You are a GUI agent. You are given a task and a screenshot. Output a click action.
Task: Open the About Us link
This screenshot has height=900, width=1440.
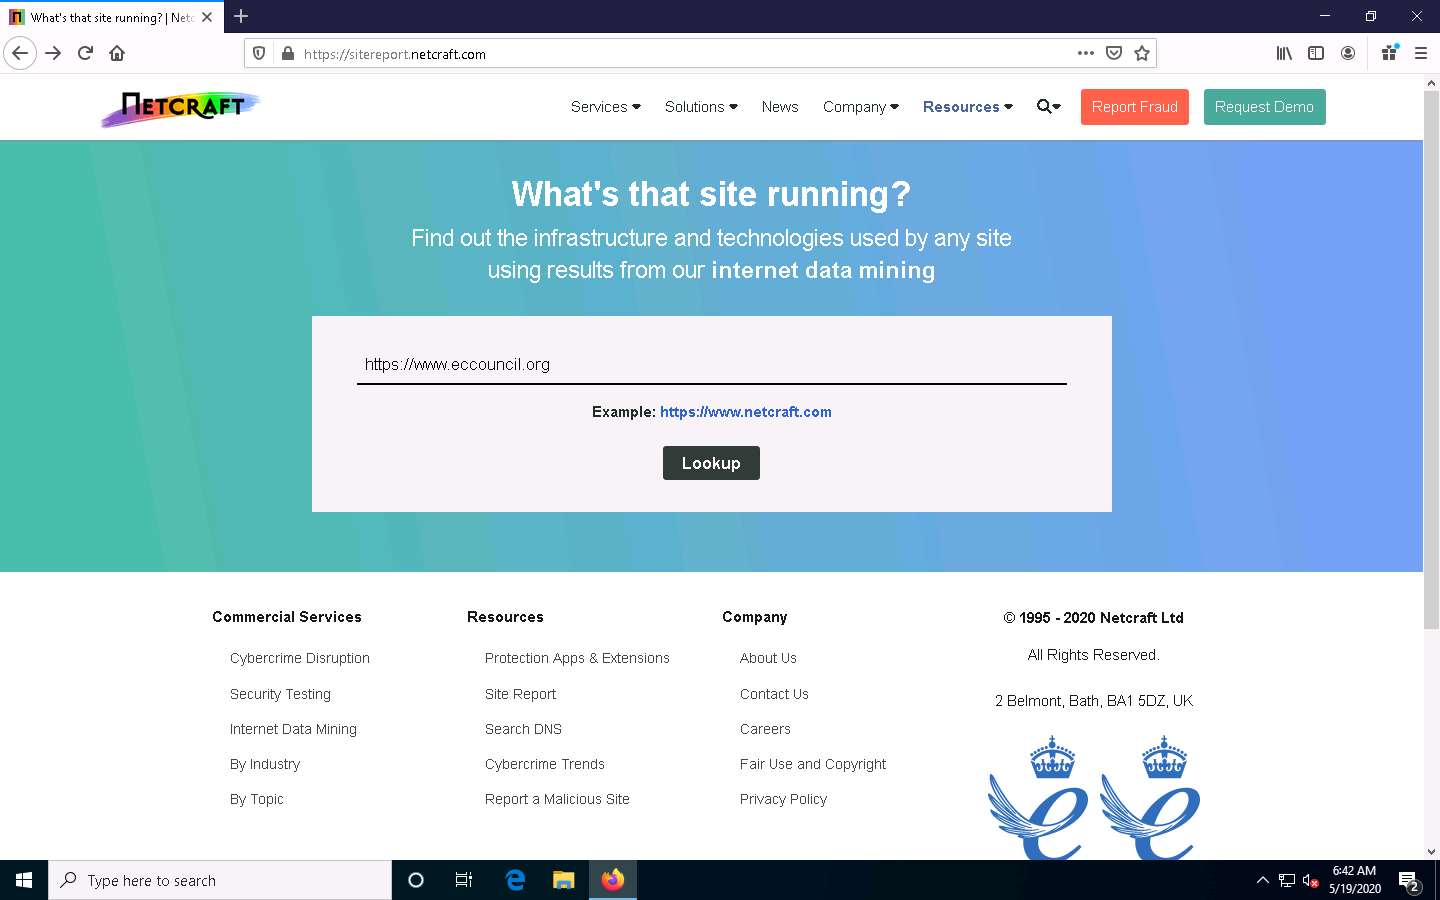click(768, 658)
